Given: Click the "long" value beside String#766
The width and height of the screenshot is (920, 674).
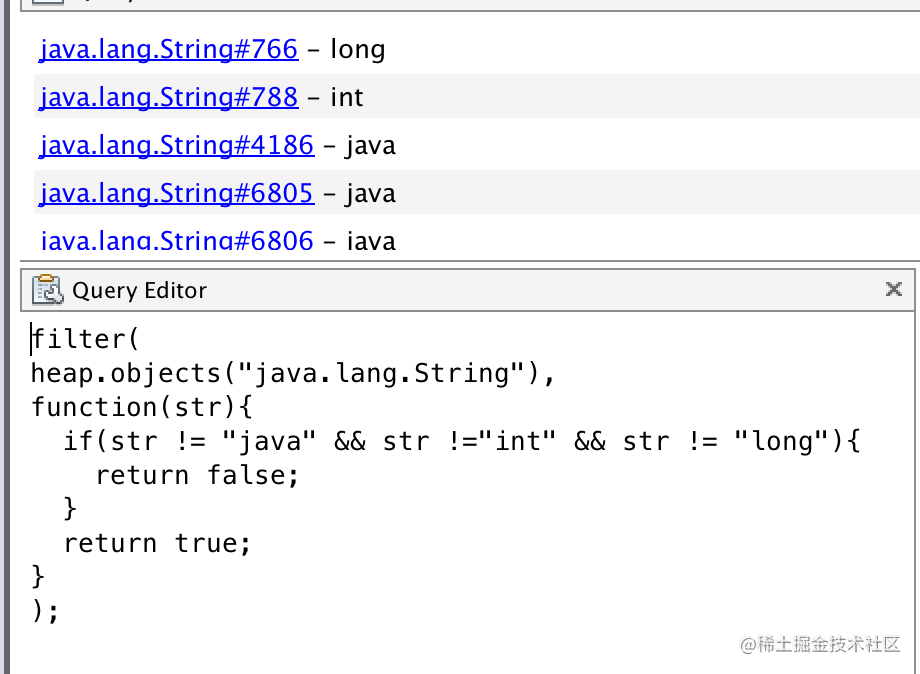Looking at the screenshot, I should pos(357,49).
